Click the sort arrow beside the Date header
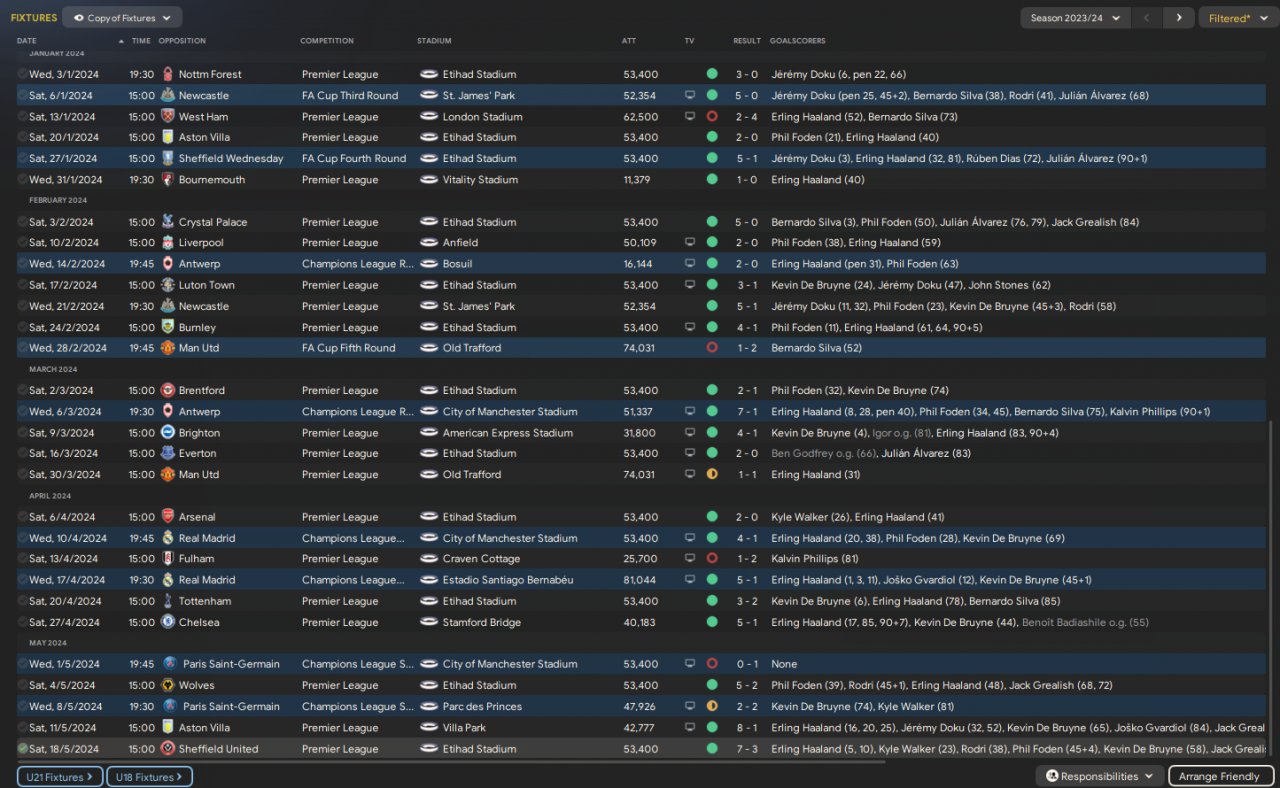Screen dimensions: 1280x788 click(x=122, y=41)
